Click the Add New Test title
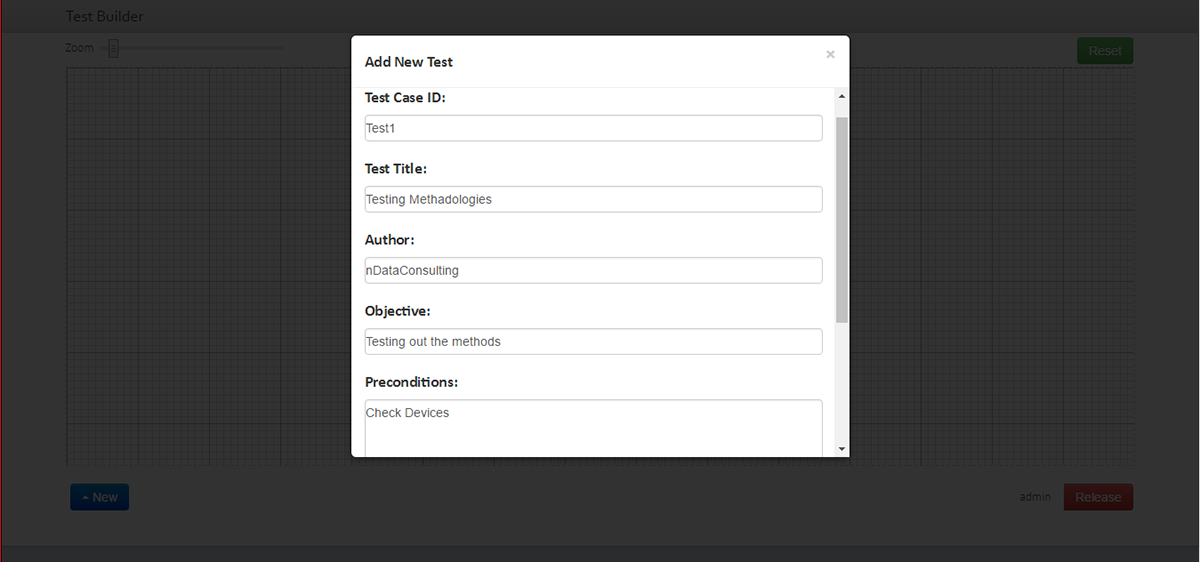The height and width of the screenshot is (562, 1200). point(409,62)
